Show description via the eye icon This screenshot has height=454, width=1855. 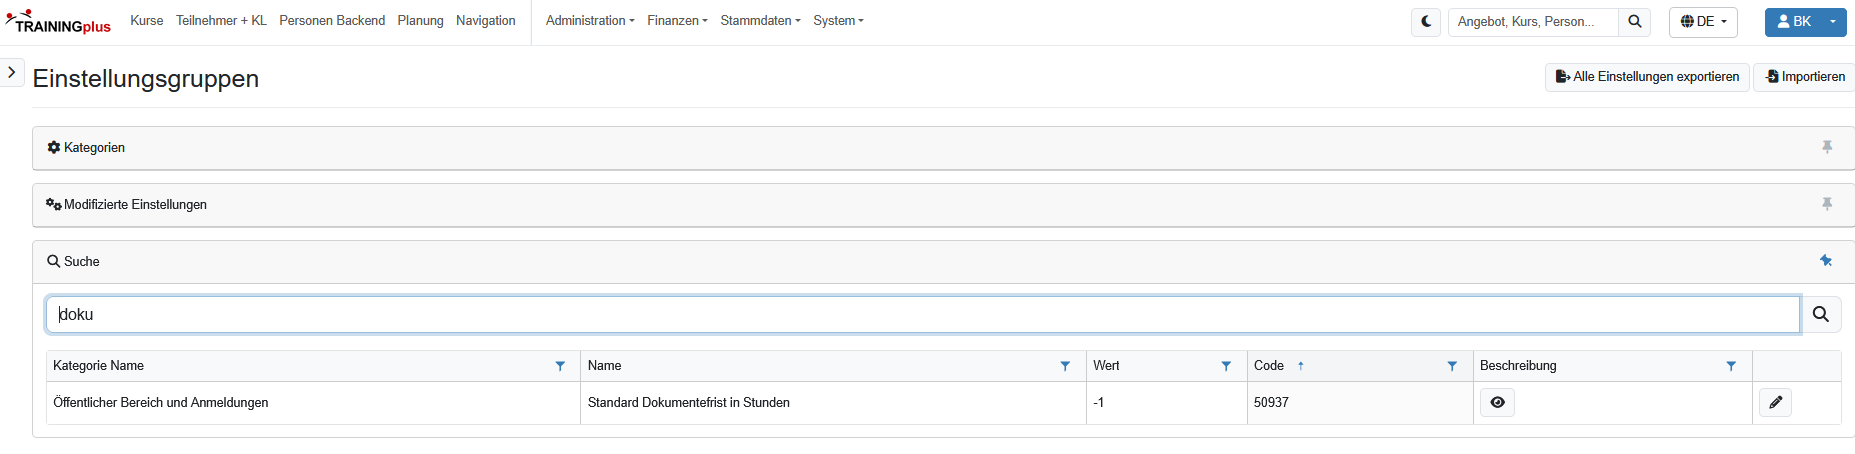click(x=1497, y=402)
